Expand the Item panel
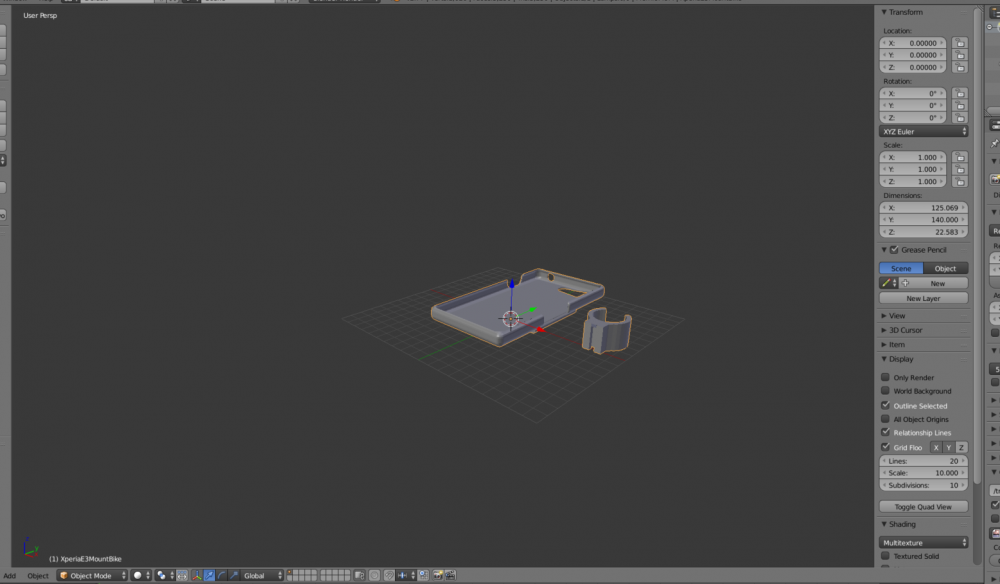 point(885,344)
